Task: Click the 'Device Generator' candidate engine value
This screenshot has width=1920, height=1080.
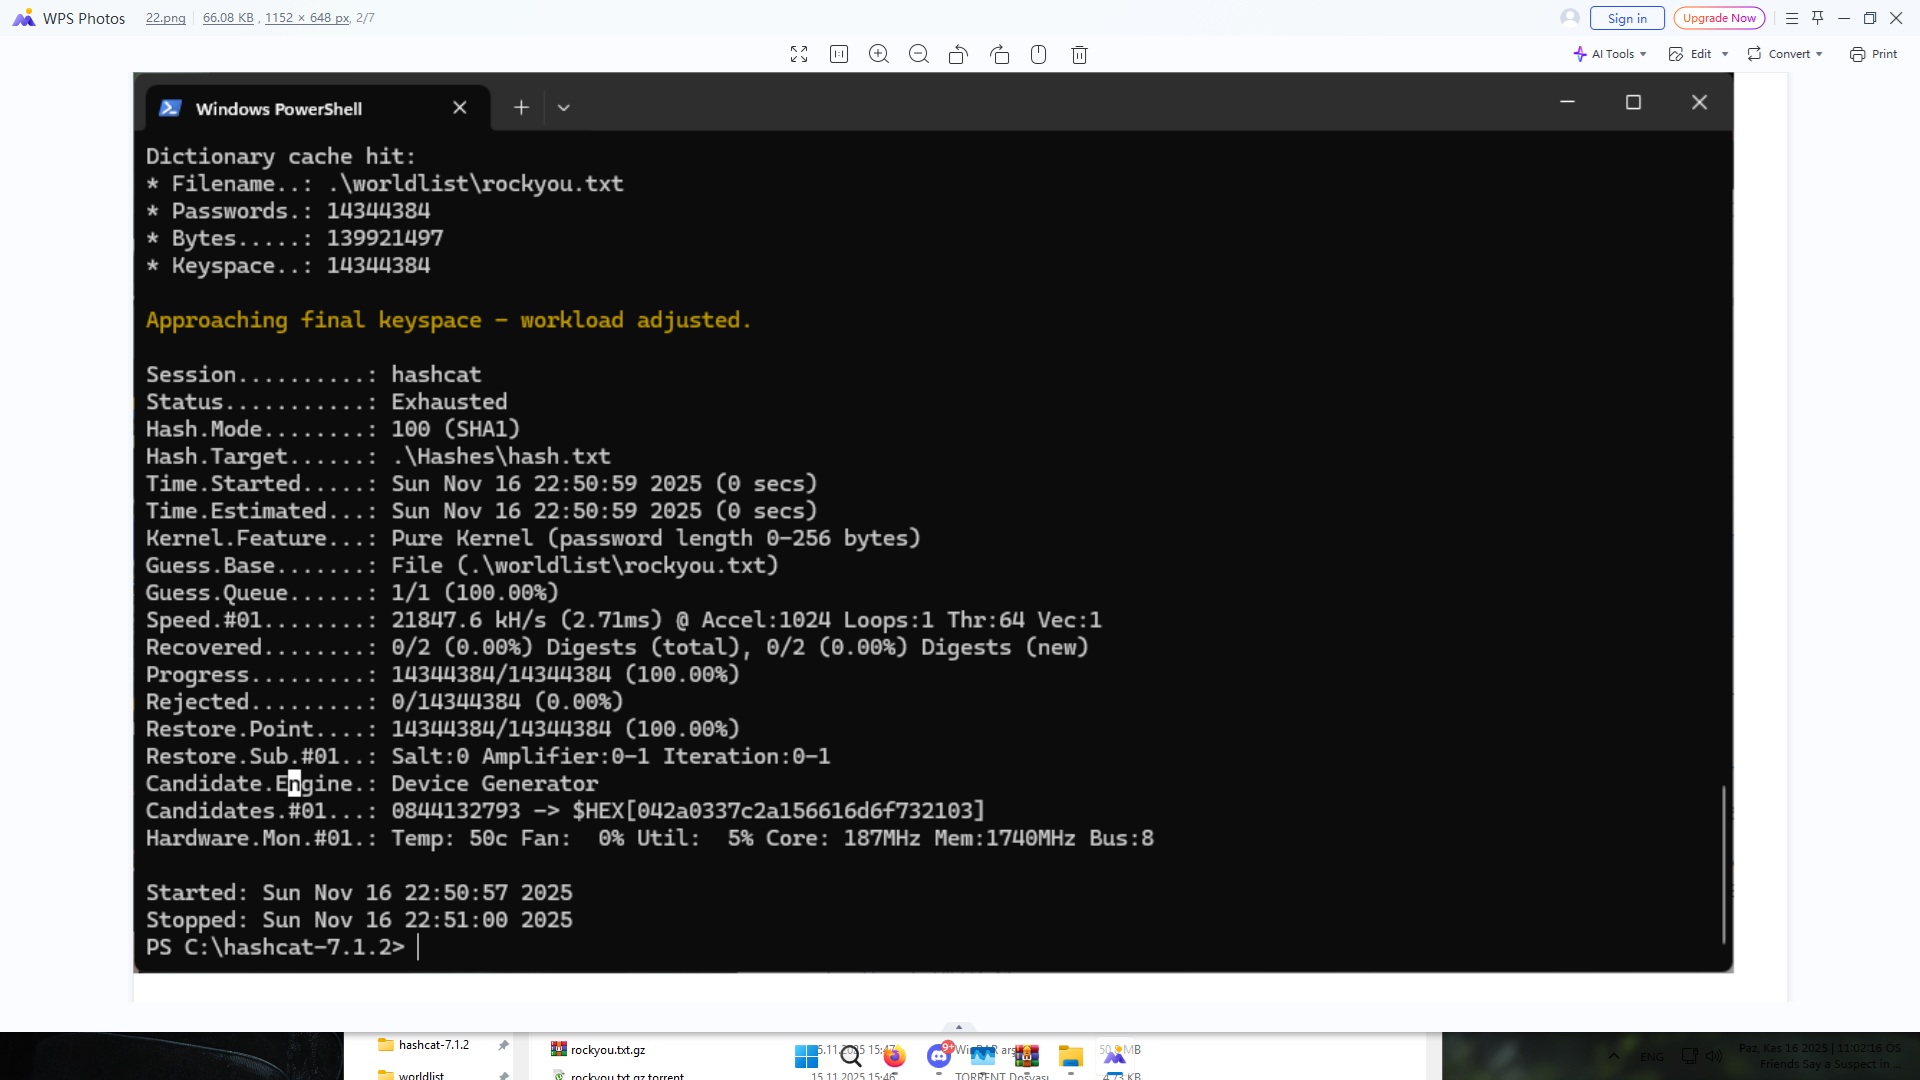Action: coord(494,784)
